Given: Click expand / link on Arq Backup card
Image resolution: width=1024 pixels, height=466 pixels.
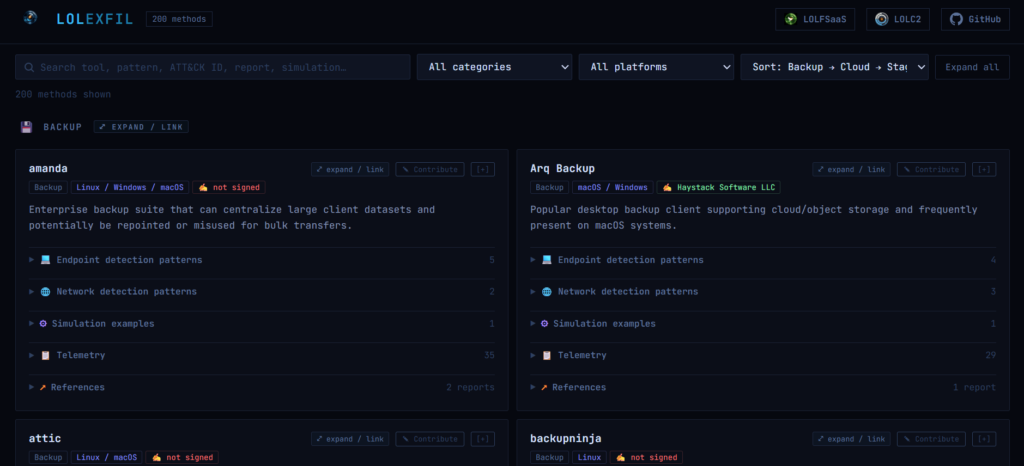Looking at the screenshot, I should [x=852, y=169].
